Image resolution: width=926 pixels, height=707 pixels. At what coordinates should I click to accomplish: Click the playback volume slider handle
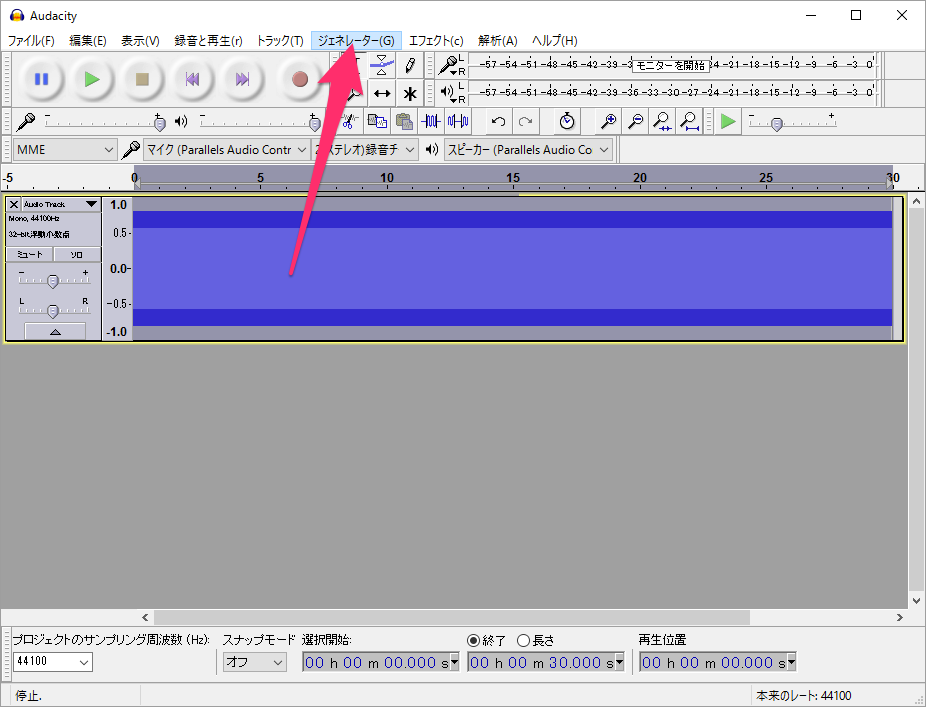315,123
